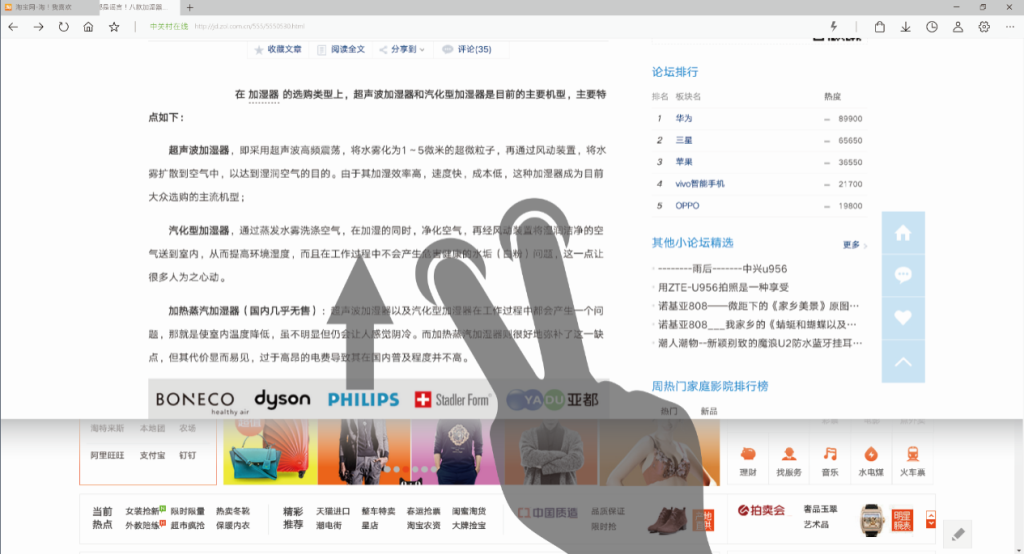Open the three-dot more menu
The width and height of the screenshot is (1024, 554).
[1010, 27]
